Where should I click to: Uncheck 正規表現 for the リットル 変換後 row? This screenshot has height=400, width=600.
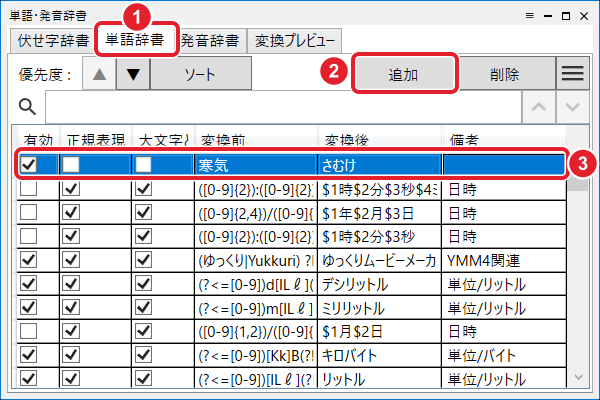[71, 379]
